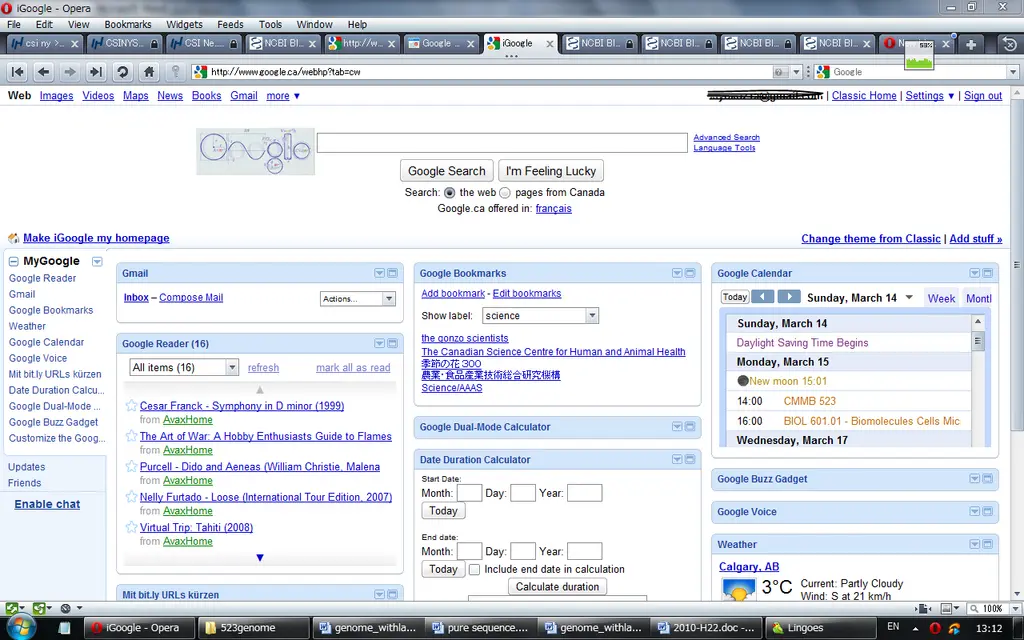Screen dimensions: 1024x640
Task: Open the All items (16) dropdown
Action: click(184, 368)
